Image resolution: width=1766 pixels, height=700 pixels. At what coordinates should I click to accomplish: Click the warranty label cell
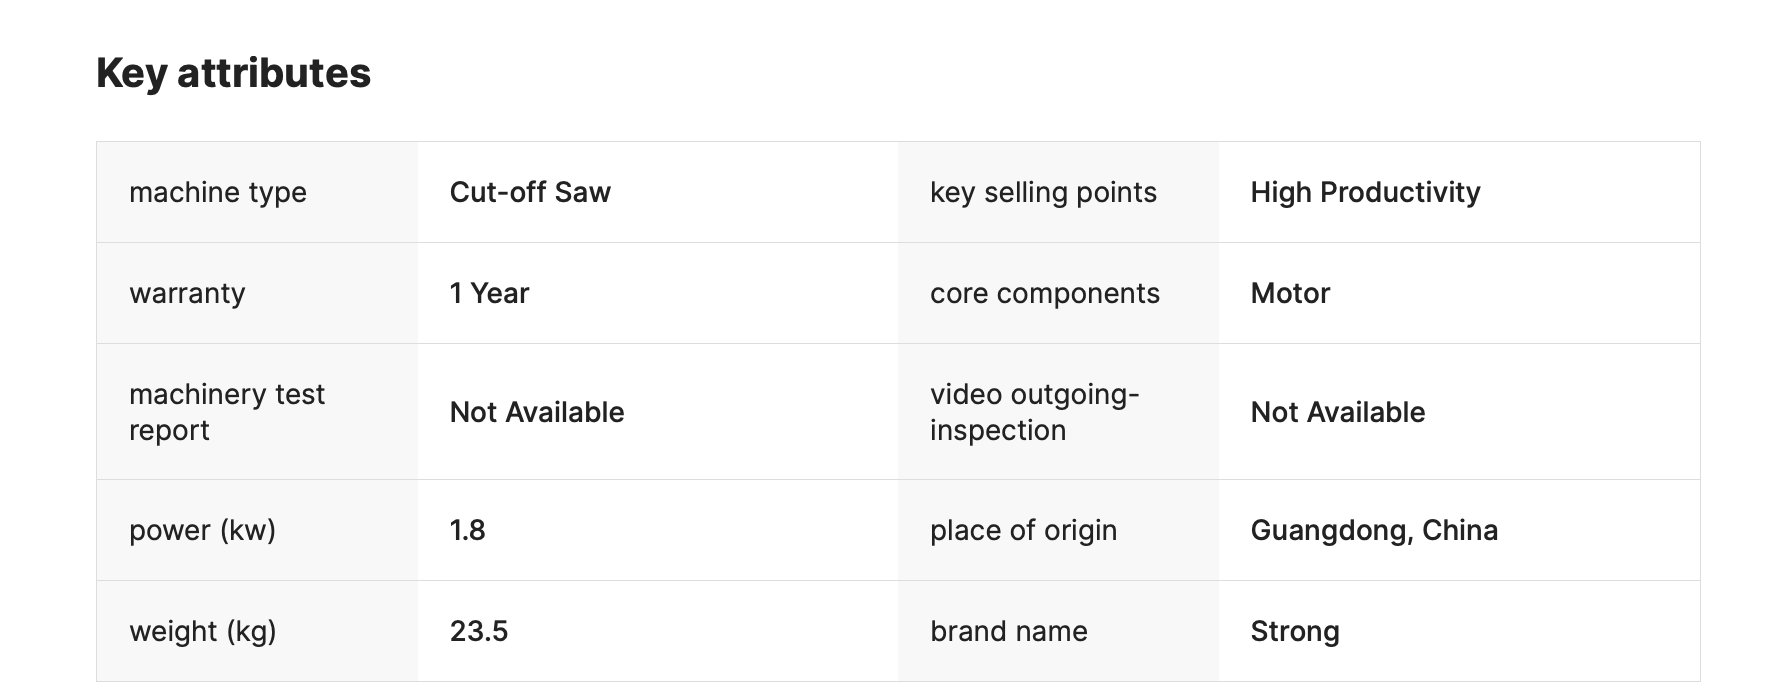pos(187,293)
